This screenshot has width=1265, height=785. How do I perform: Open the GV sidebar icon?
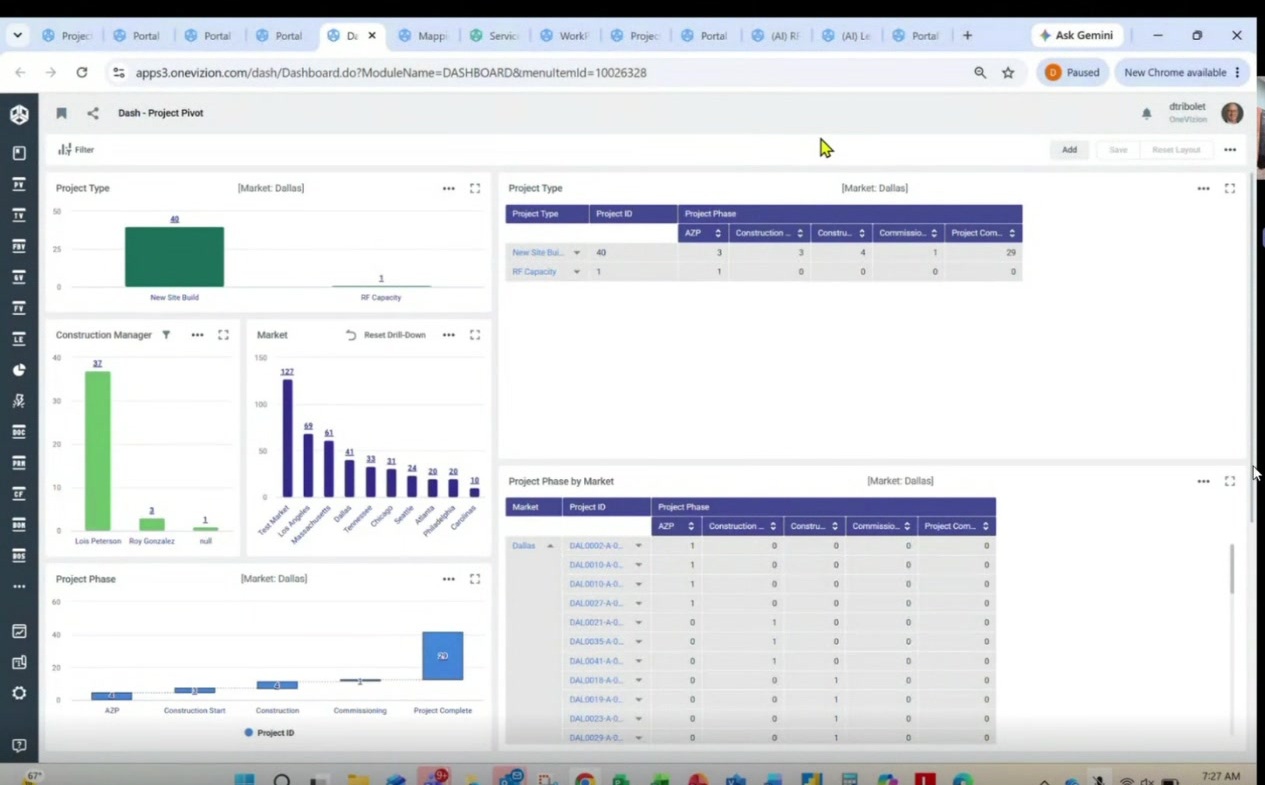[x=19, y=277]
